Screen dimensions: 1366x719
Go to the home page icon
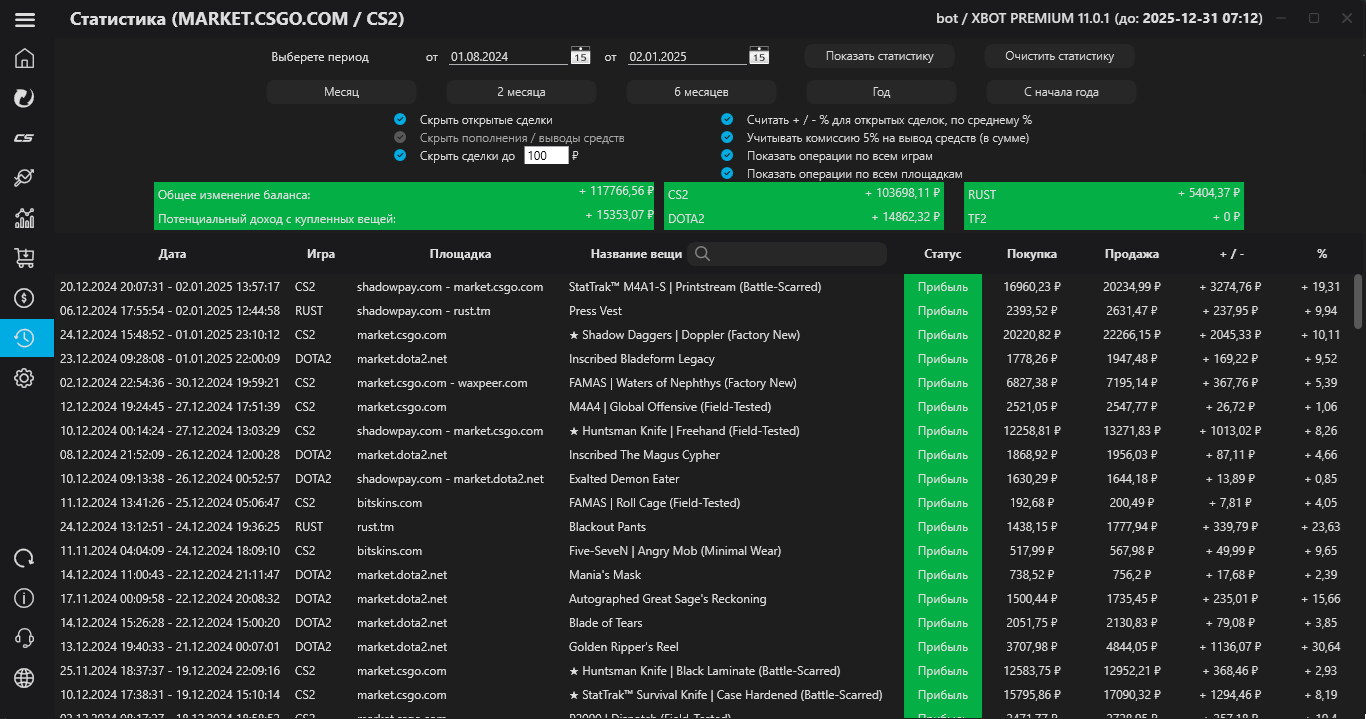(x=25, y=58)
